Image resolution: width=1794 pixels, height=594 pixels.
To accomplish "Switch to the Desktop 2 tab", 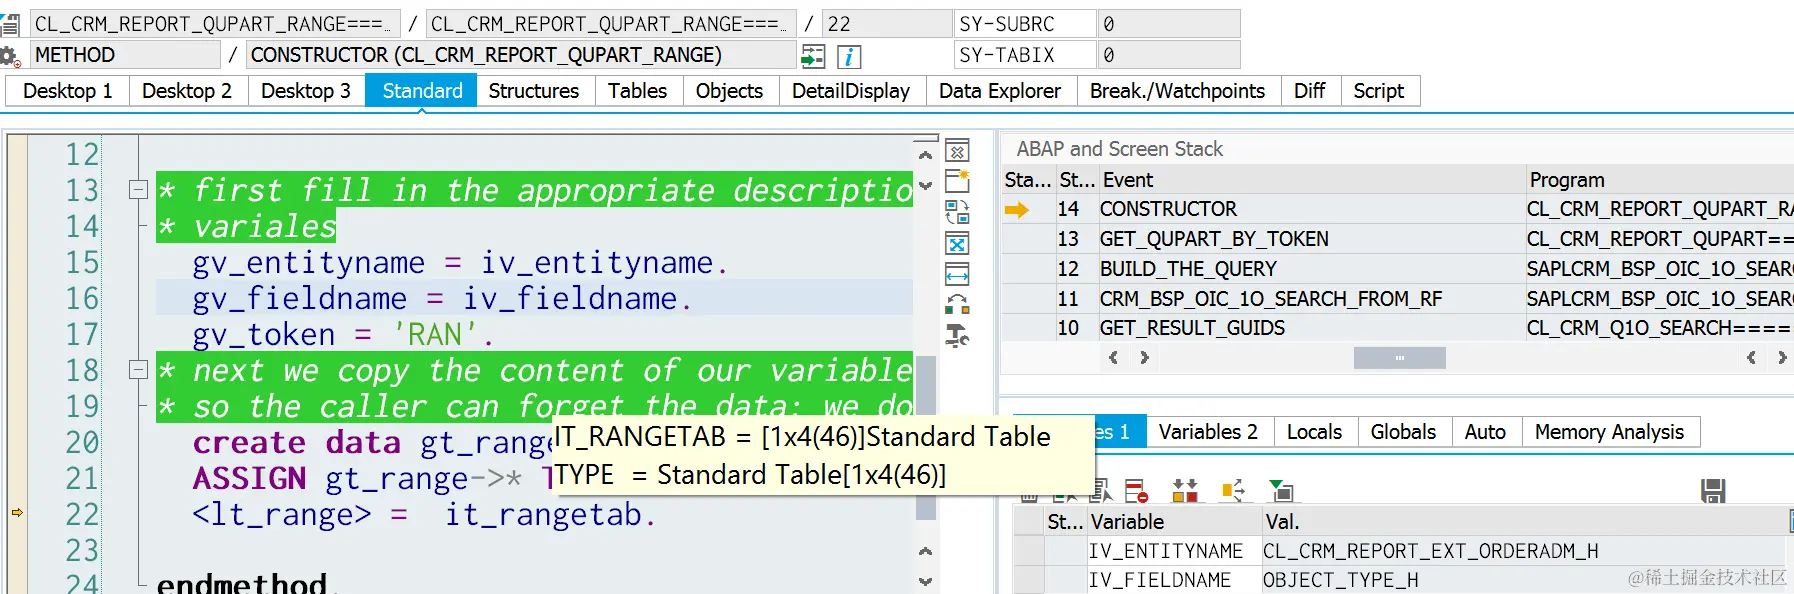I will pos(187,91).
